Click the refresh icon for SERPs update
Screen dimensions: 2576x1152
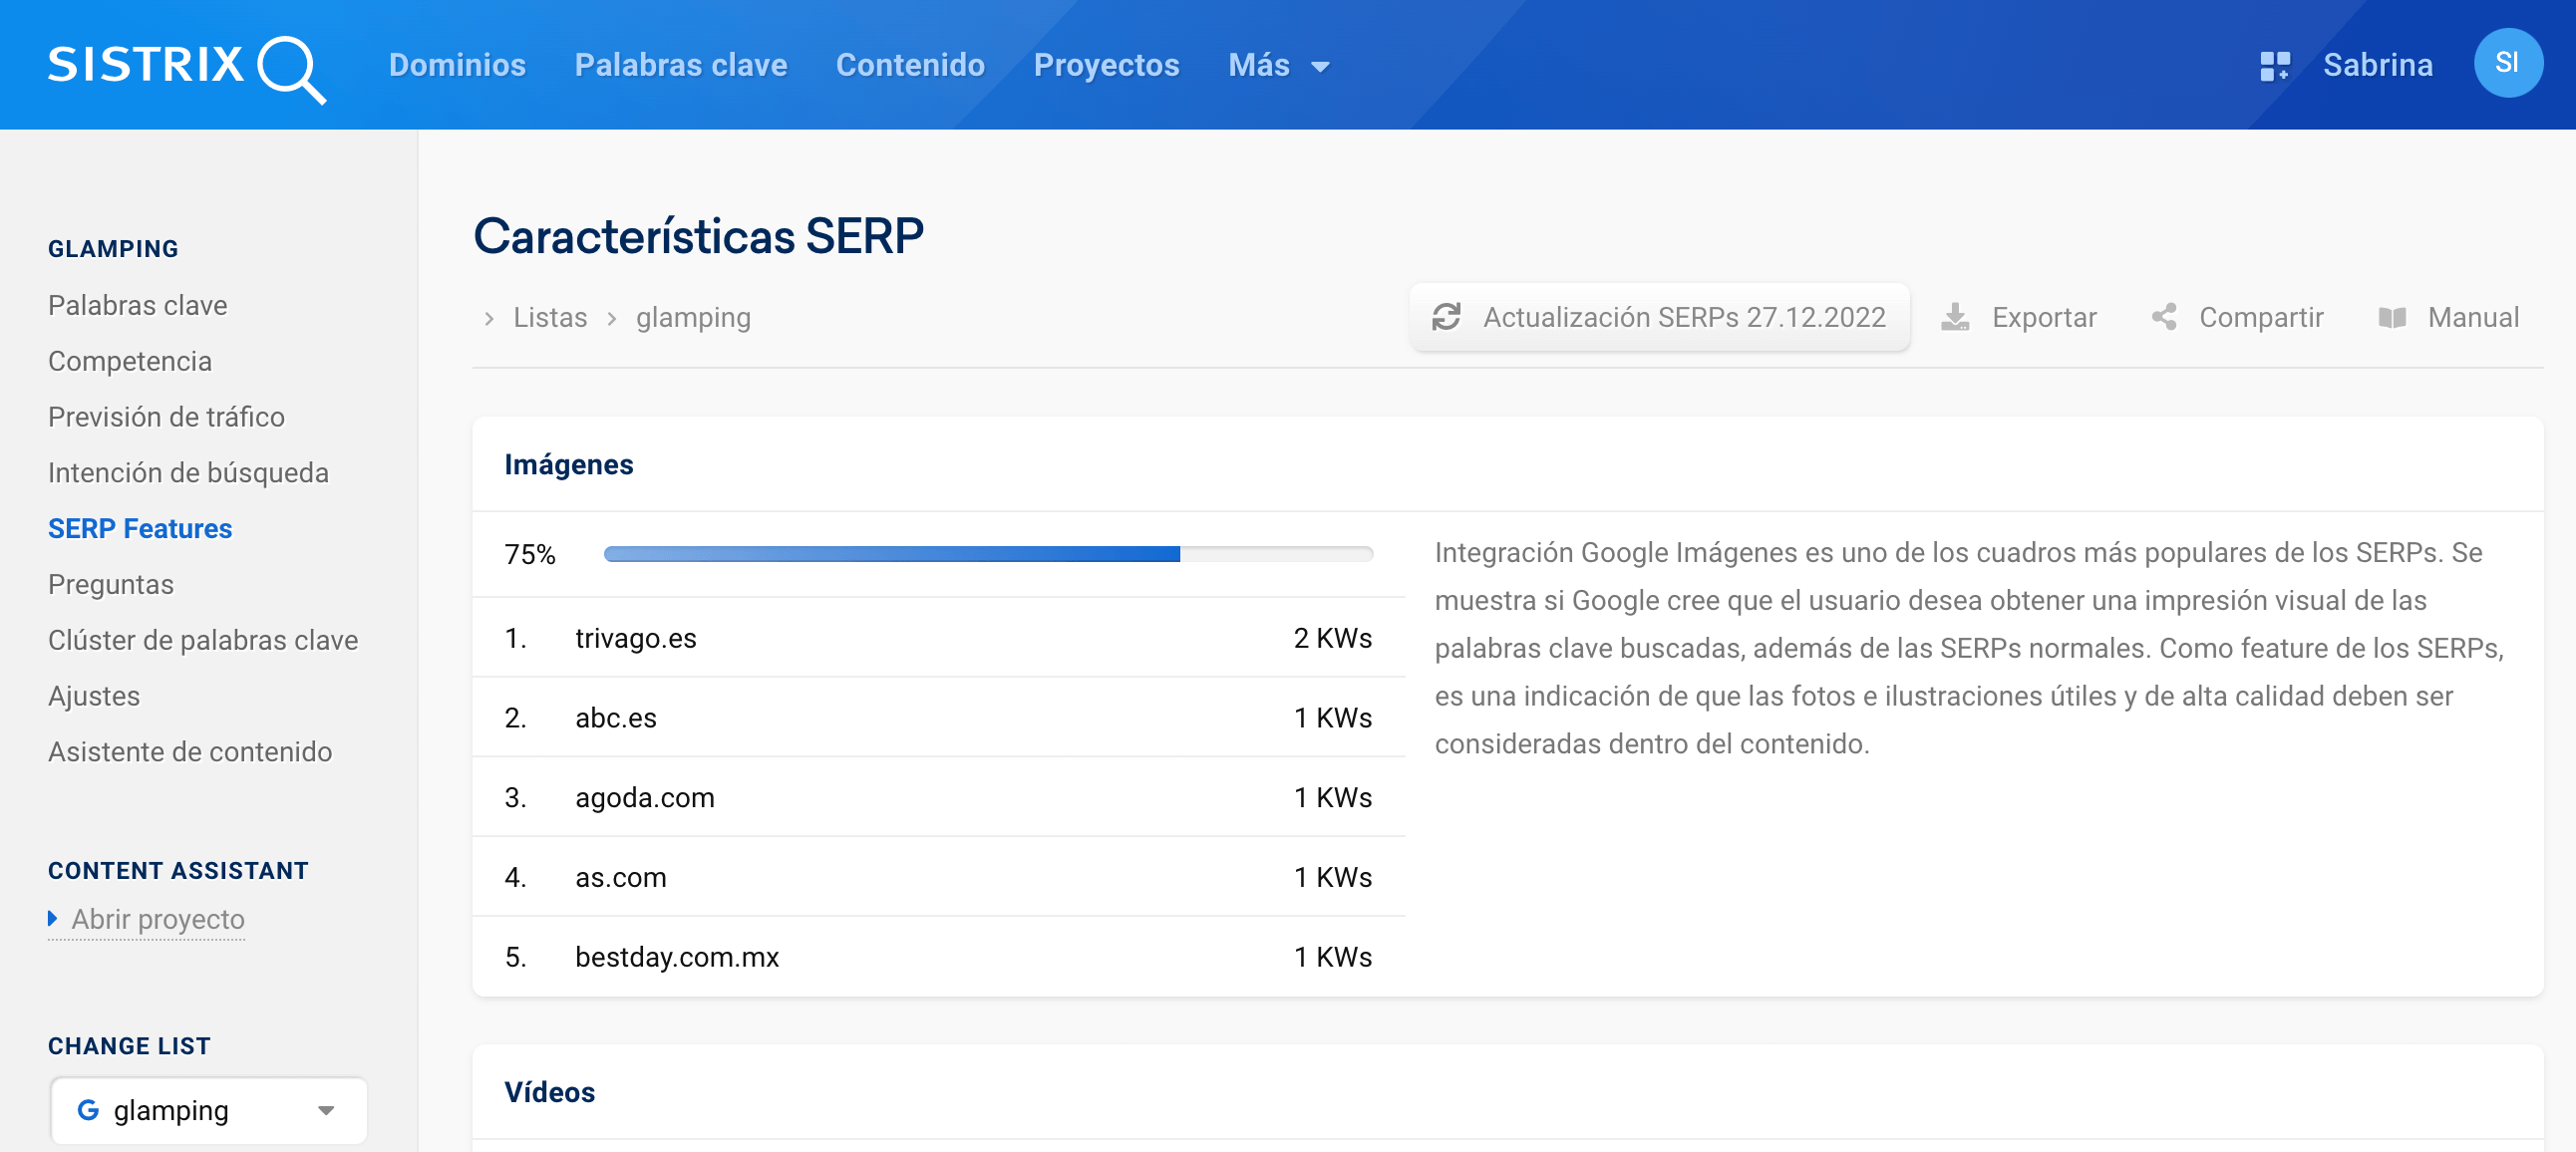(1446, 317)
